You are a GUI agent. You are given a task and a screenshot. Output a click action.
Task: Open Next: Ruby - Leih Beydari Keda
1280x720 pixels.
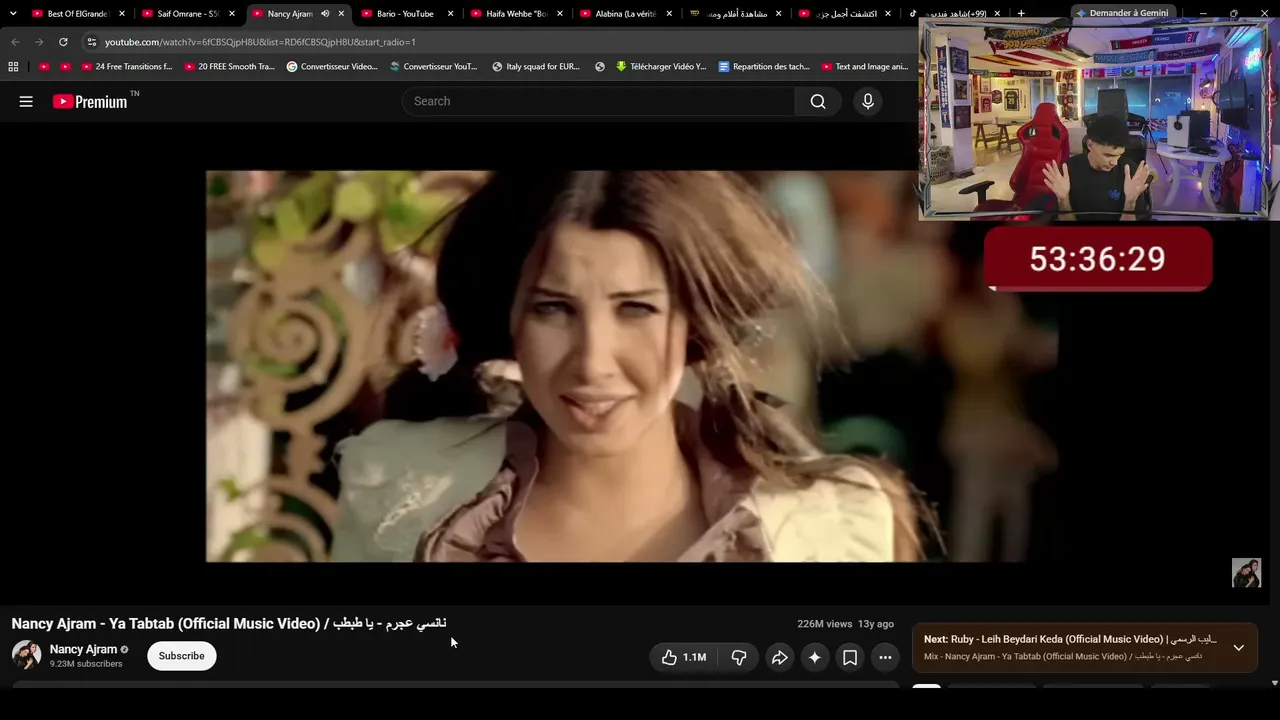1070,639
